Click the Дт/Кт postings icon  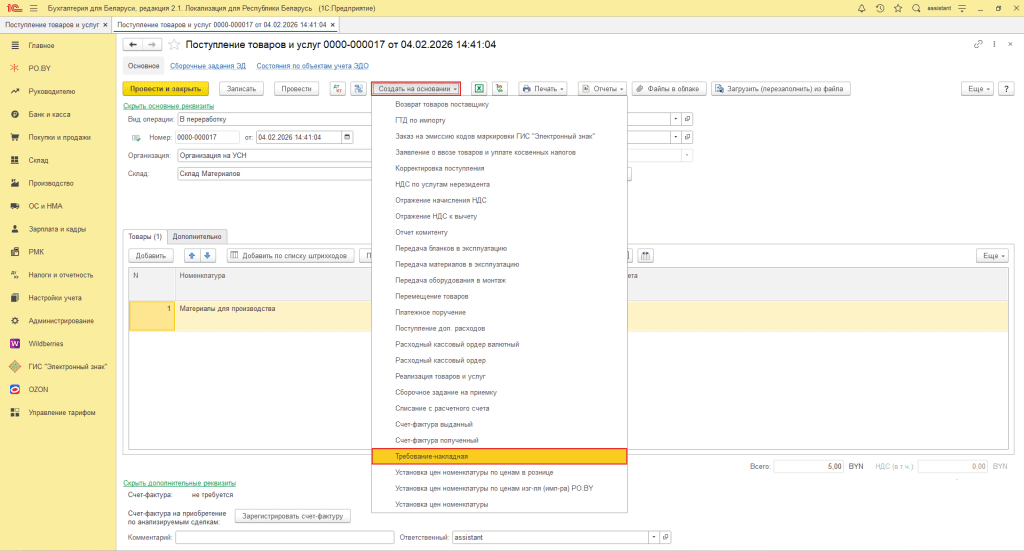tap(337, 89)
